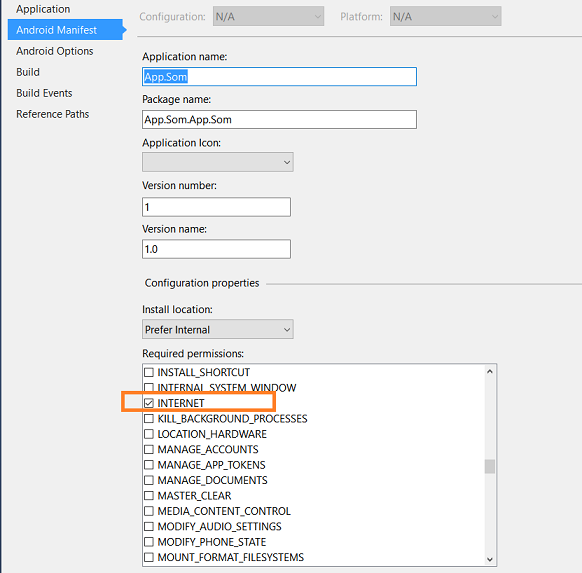Open the Build Events page
This screenshot has width=582, height=573.
(x=44, y=93)
